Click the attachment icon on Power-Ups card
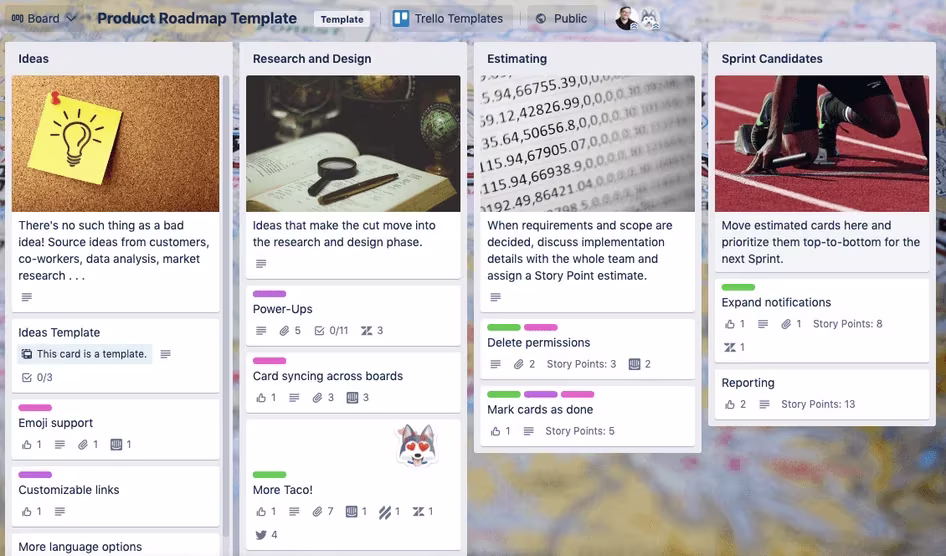The image size is (946, 556). pos(284,331)
